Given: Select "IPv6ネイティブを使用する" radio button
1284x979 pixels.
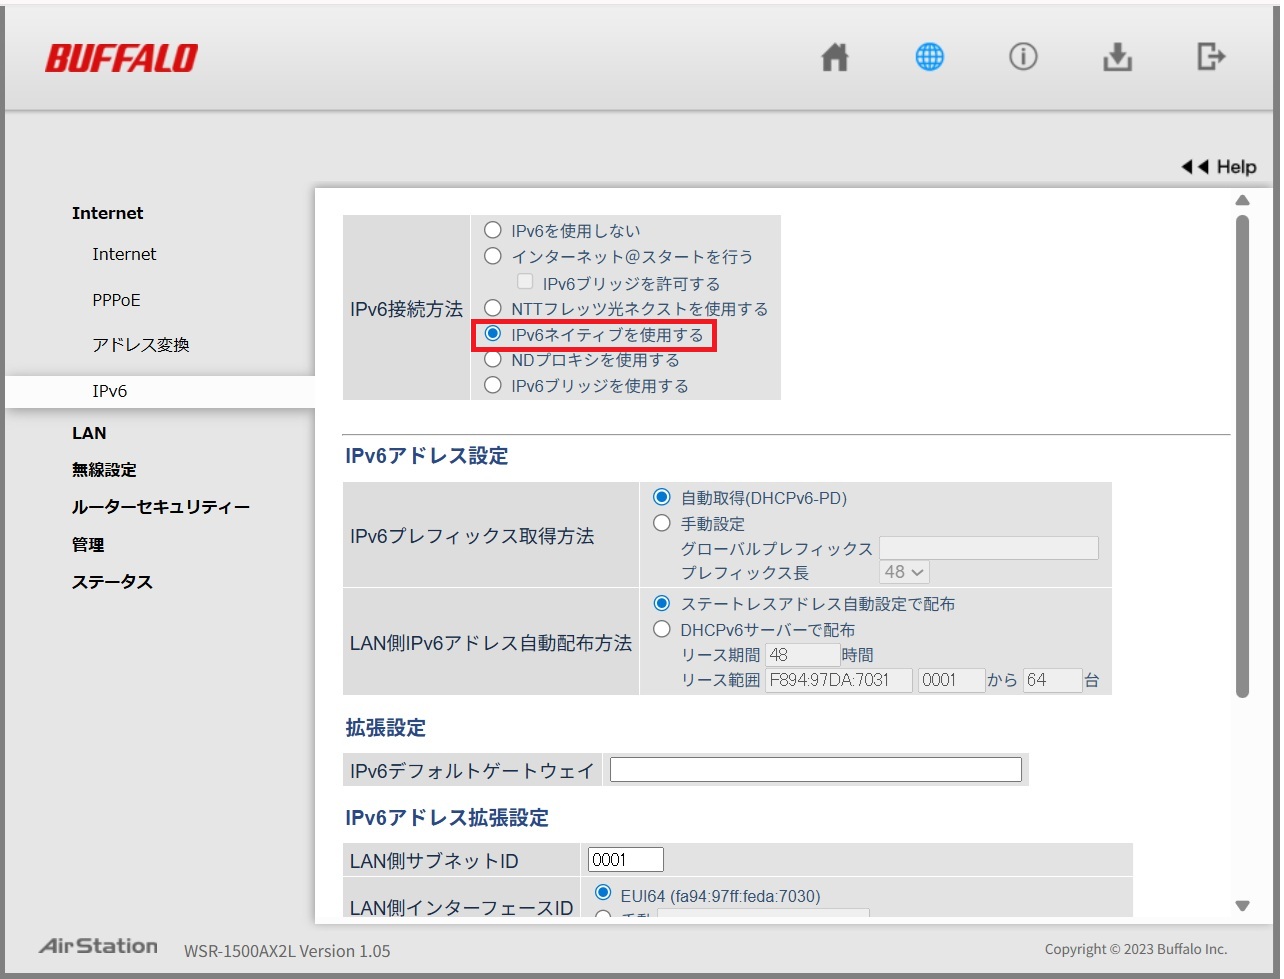Looking at the screenshot, I should point(492,334).
